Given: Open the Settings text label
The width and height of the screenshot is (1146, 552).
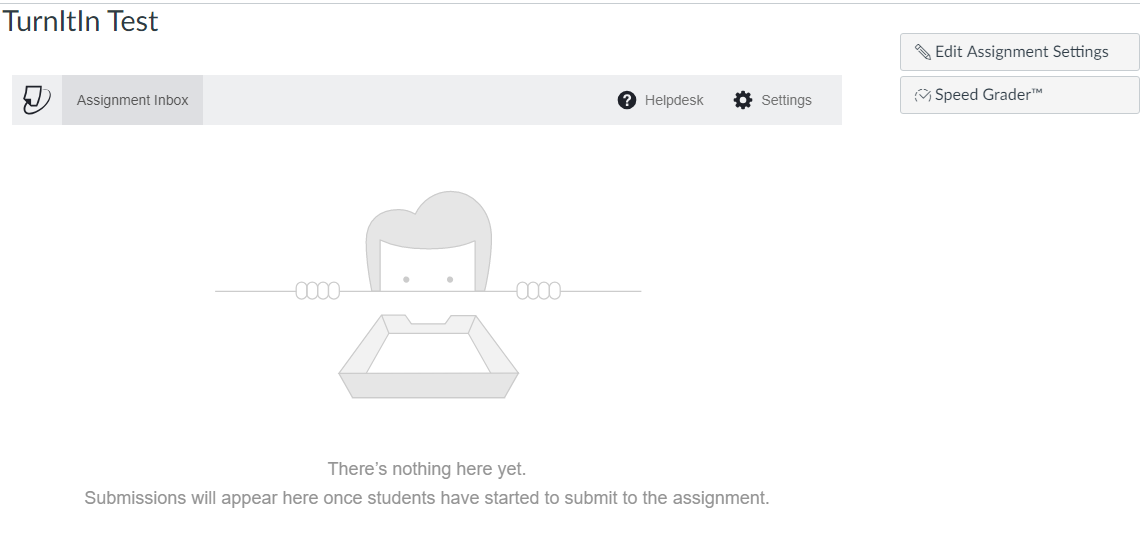Looking at the screenshot, I should (x=786, y=100).
